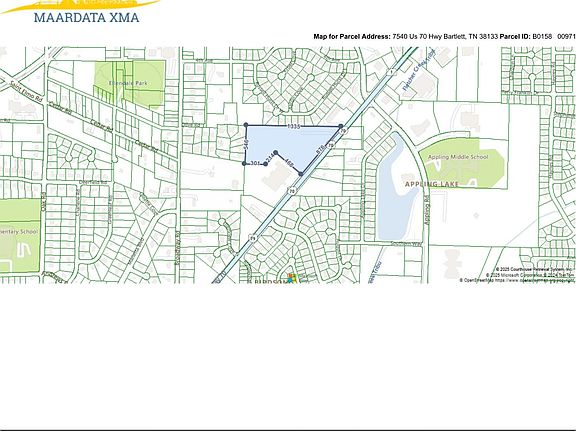Click the parcel vertex between 301 and 214
Image resolution: width=576 pixels, height=432 pixels.
point(266,164)
